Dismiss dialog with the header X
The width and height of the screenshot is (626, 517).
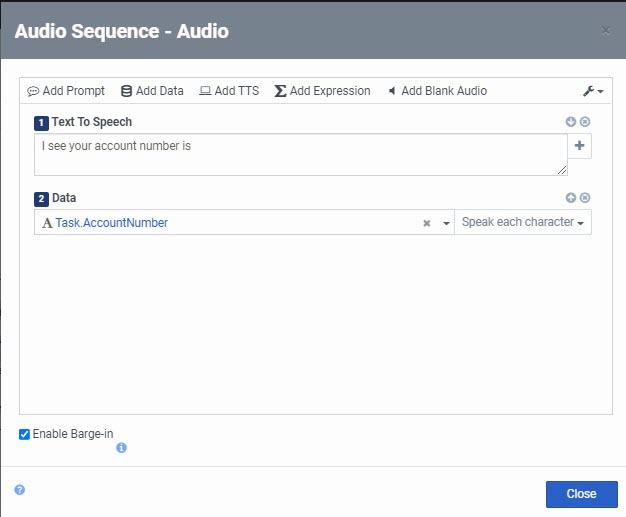(x=605, y=31)
